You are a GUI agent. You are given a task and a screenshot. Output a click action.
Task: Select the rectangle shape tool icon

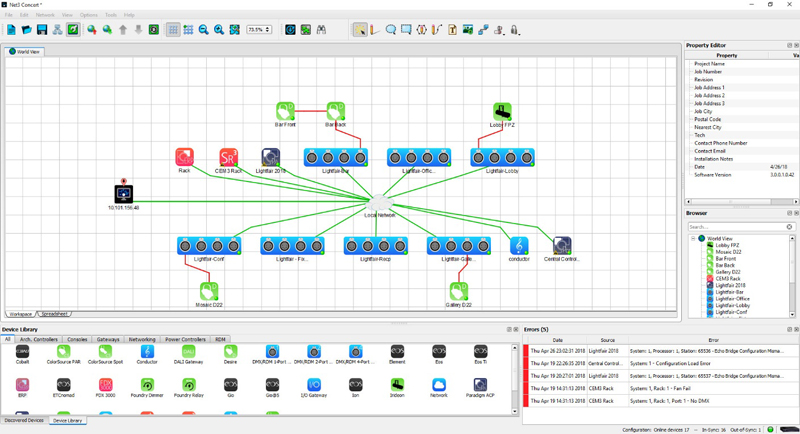(x=406, y=30)
